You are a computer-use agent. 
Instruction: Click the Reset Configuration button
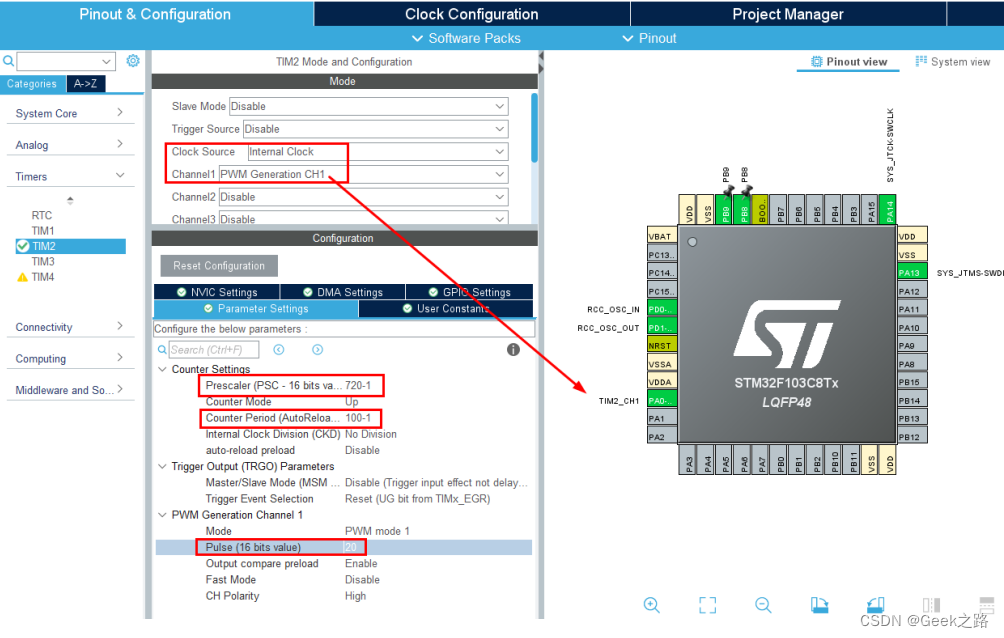point(219,266)
